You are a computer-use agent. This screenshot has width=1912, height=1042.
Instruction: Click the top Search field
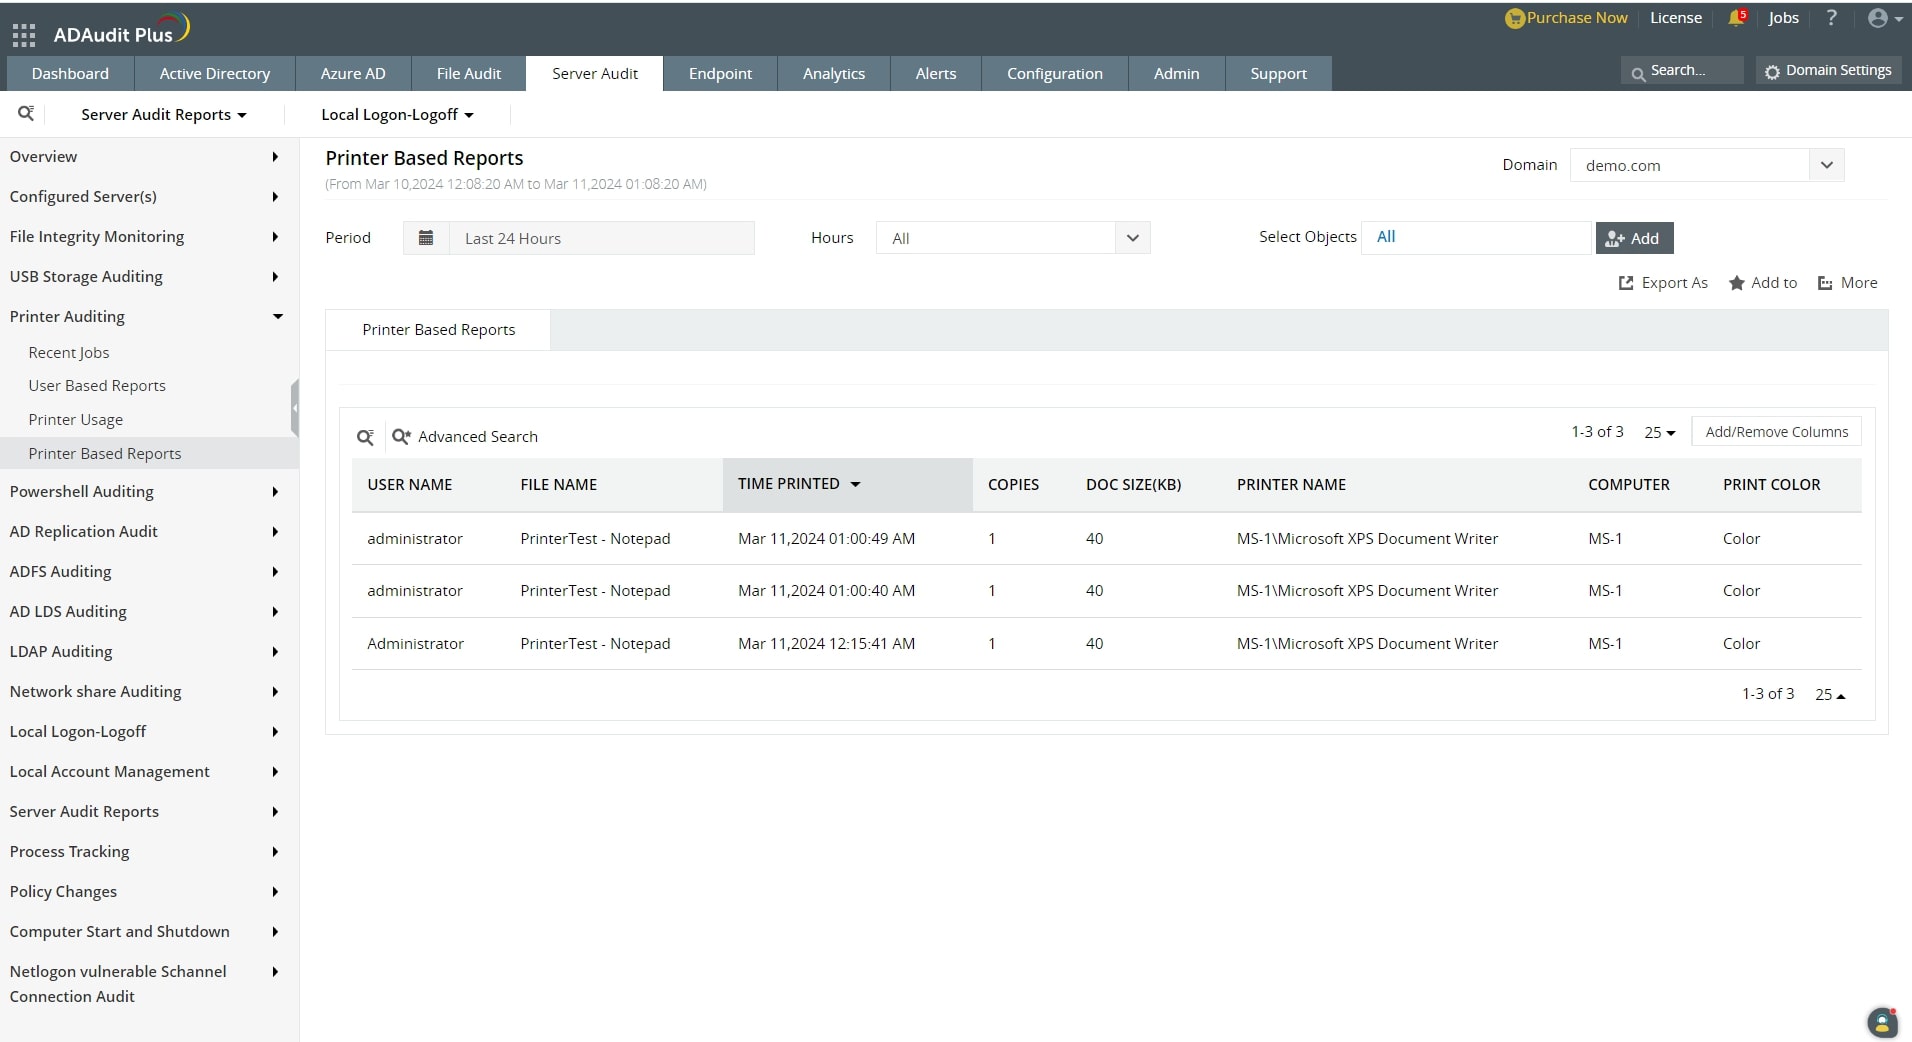click(1680, 71)
